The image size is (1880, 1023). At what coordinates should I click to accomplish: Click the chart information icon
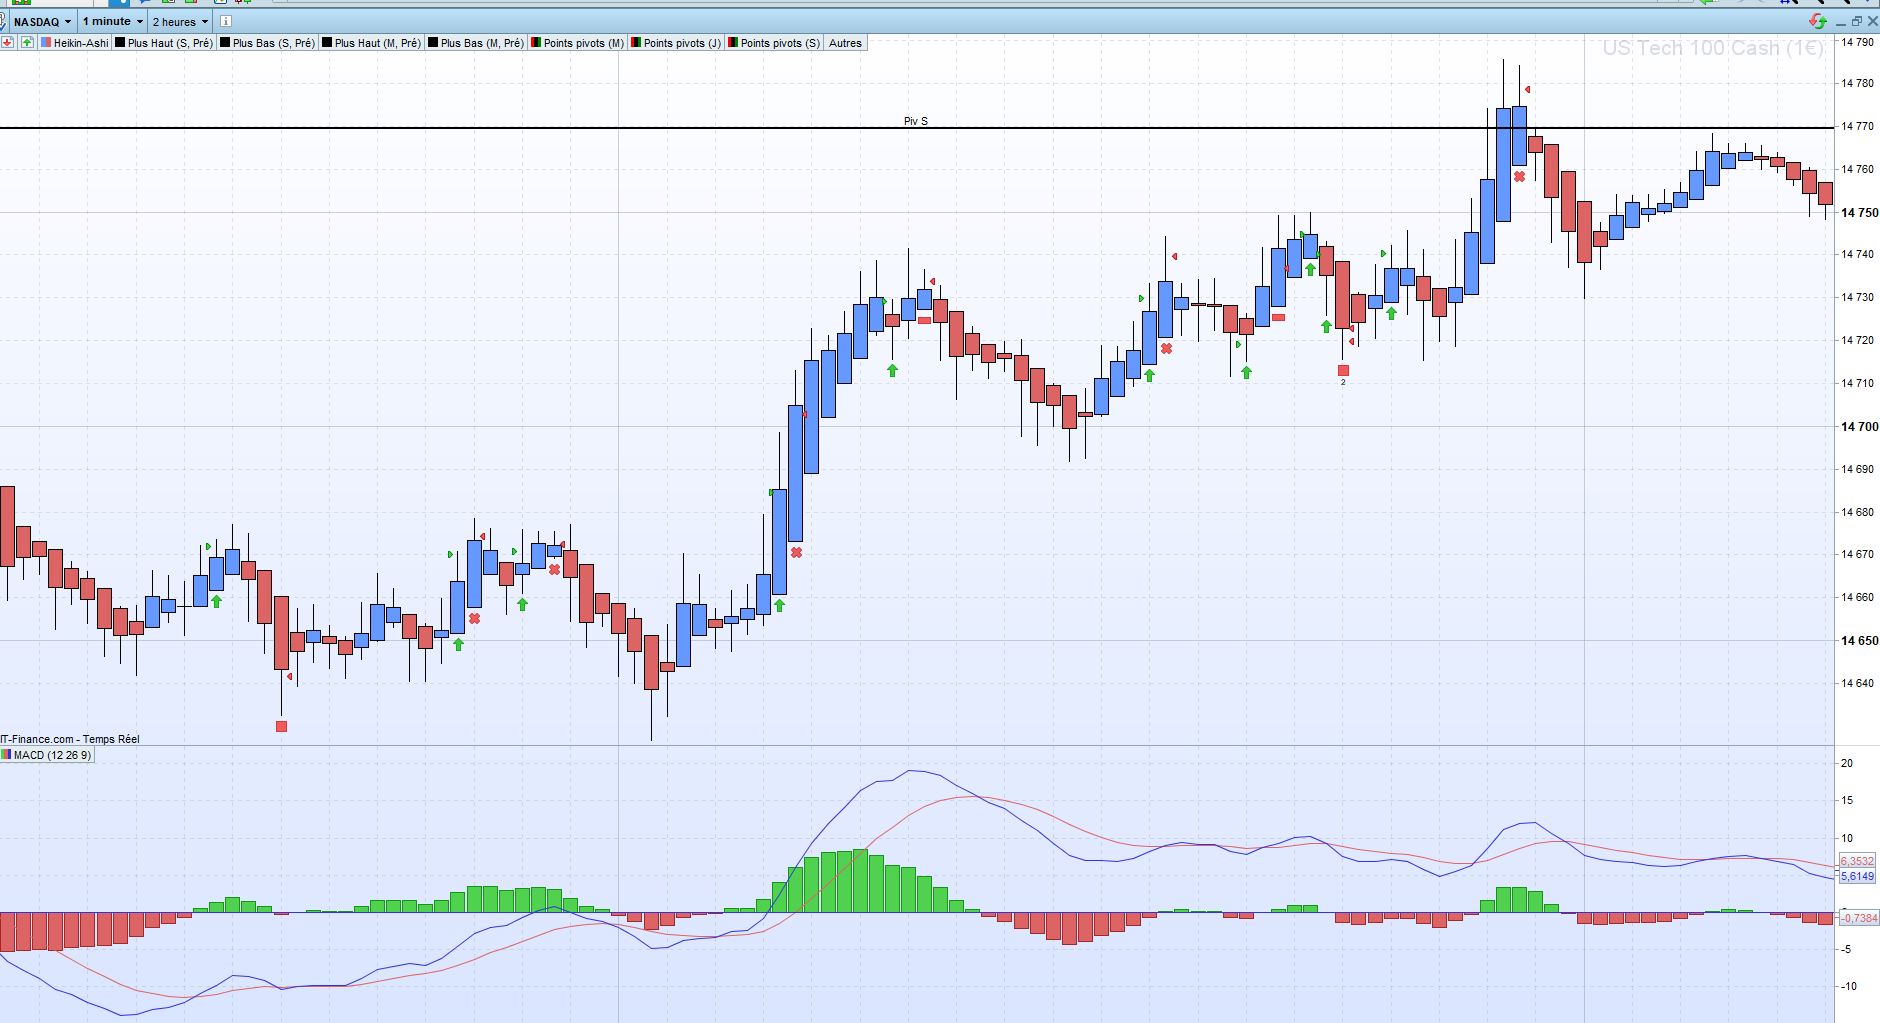(x=226, y=21)
